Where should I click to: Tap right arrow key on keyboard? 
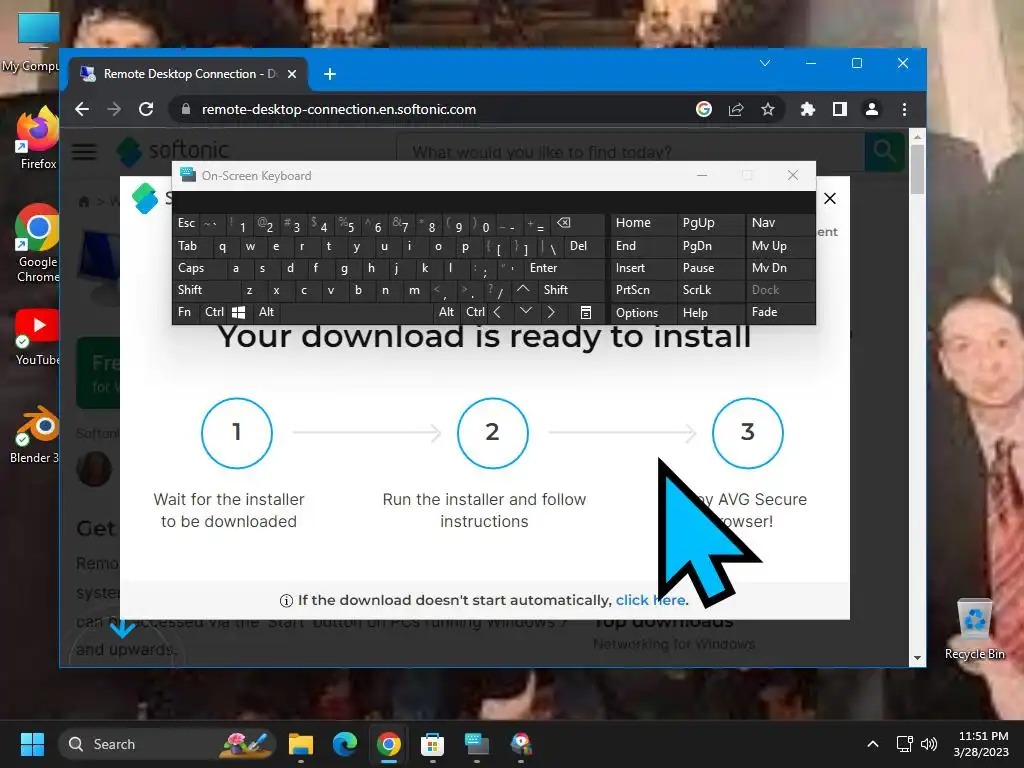click(551, 312)
